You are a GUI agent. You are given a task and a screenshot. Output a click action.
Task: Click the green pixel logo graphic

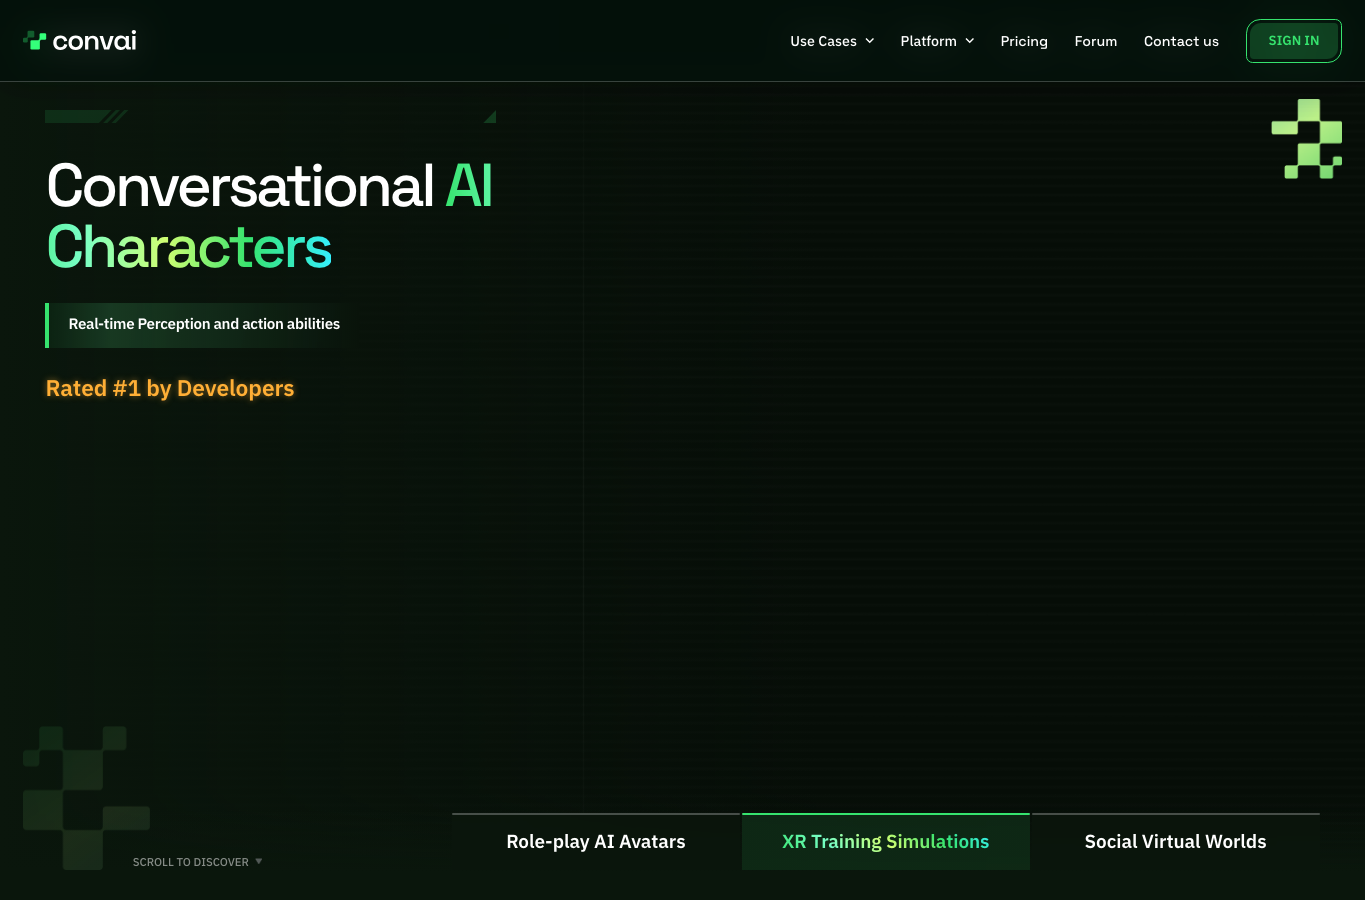(x=1307, y=139)
